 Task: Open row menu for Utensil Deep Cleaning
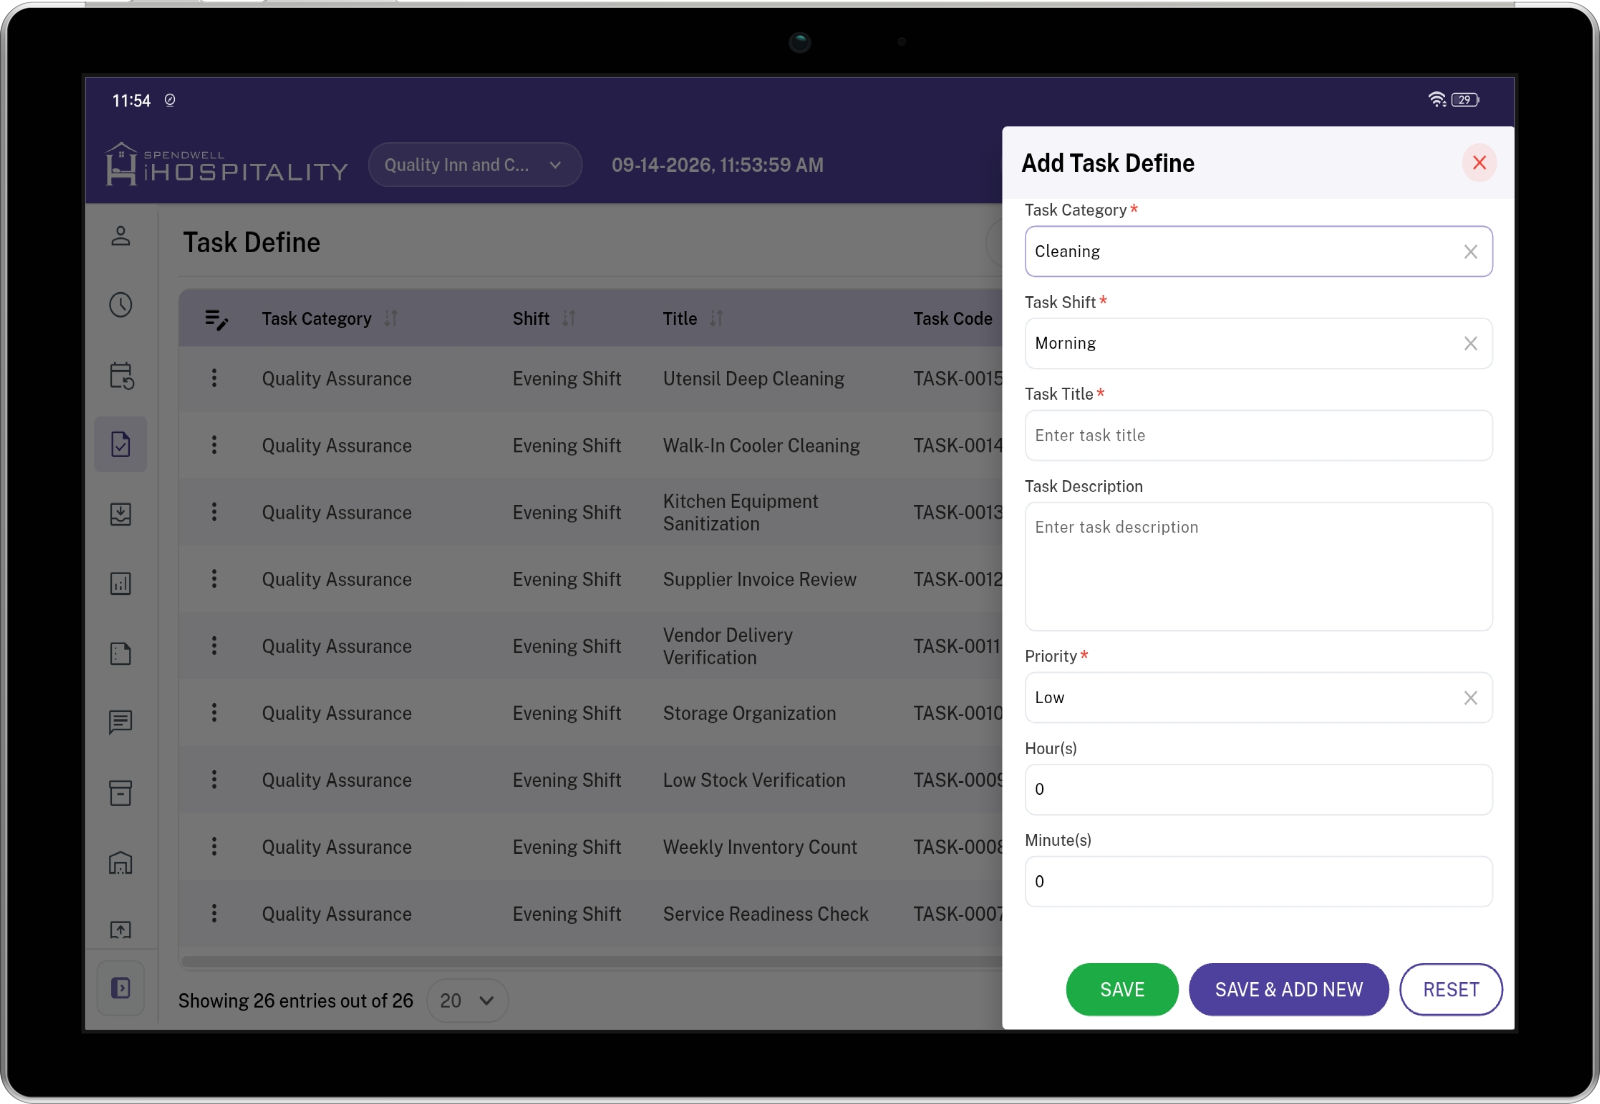[214, 378]
